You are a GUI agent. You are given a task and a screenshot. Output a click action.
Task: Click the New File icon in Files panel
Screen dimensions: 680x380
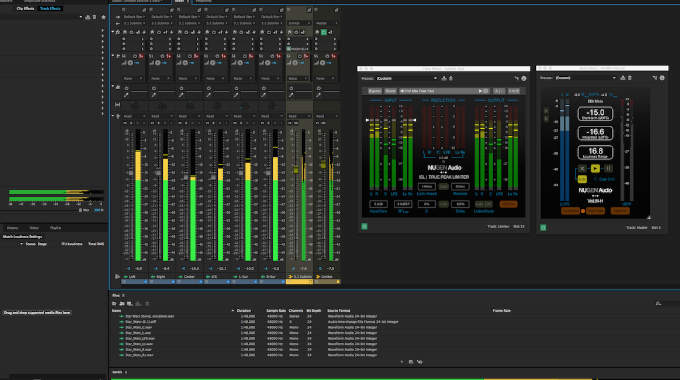(130, 304)
